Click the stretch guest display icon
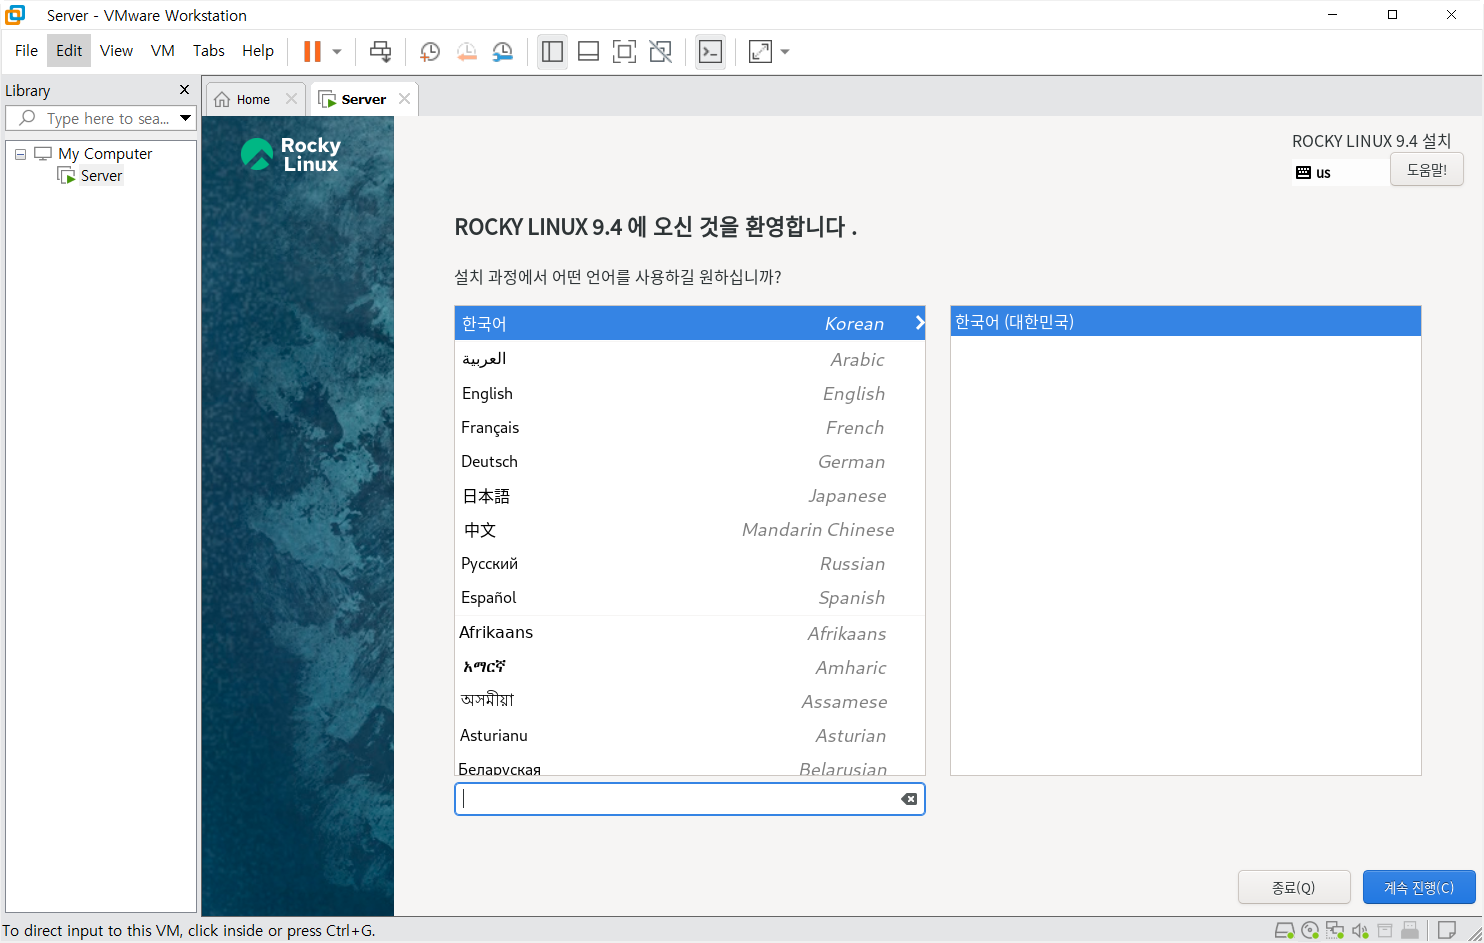 [760, 51]
